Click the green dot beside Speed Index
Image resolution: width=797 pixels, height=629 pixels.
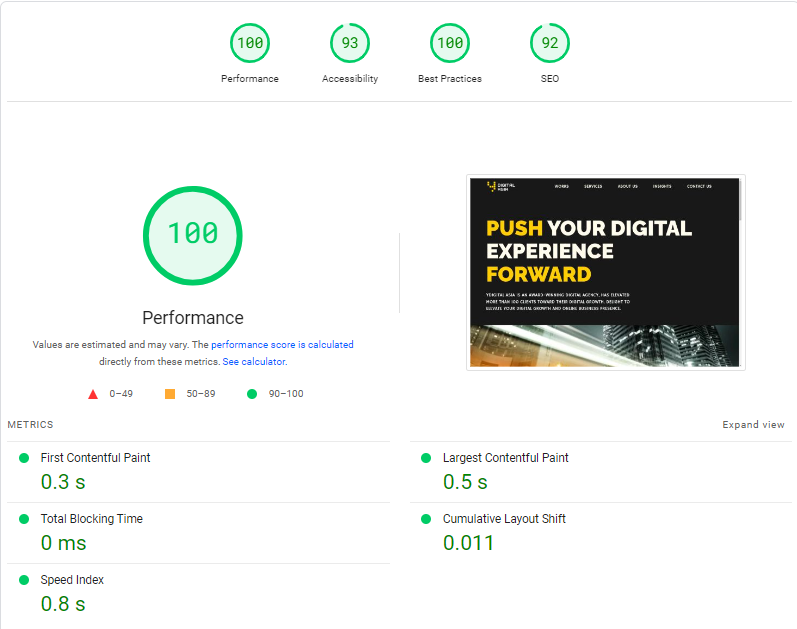(24, 580)
